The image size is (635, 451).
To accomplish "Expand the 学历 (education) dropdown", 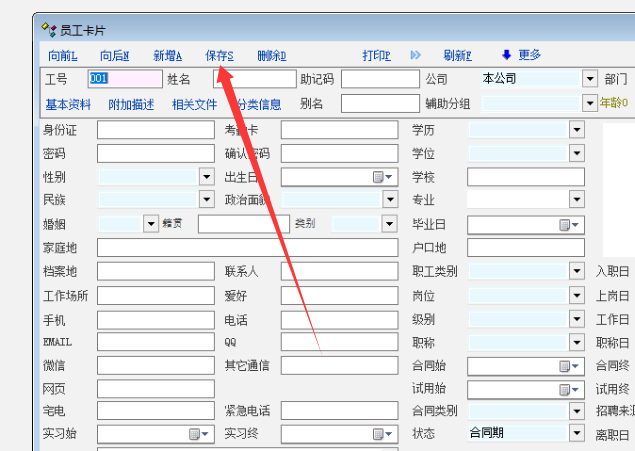I will (x=576, y=130).
